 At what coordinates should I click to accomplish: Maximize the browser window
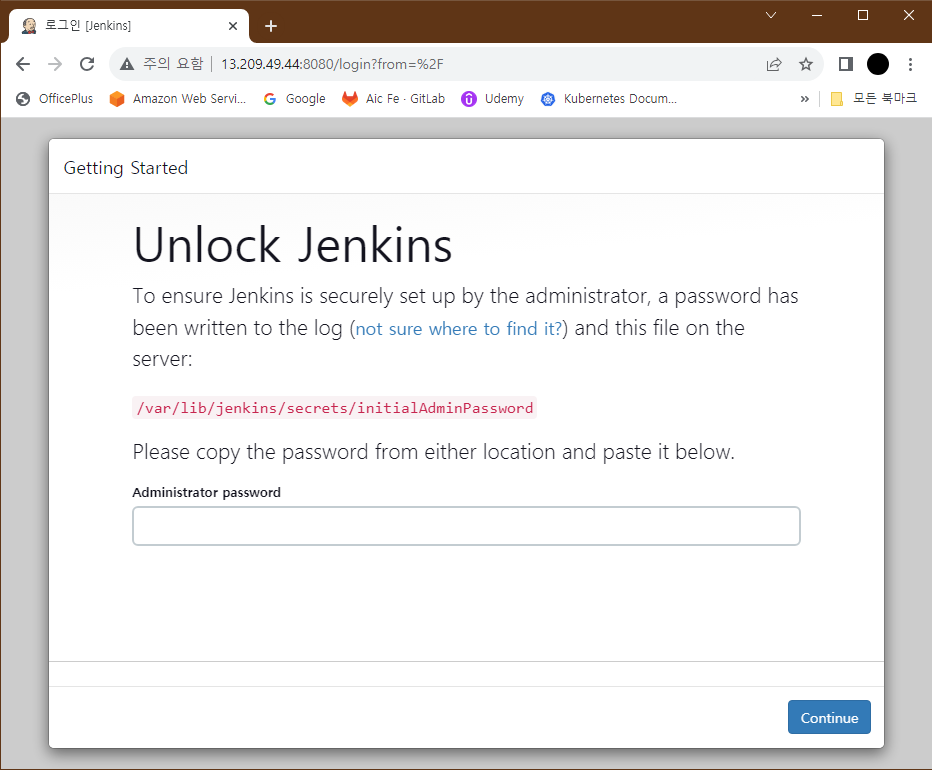click(x=863, y=15)
